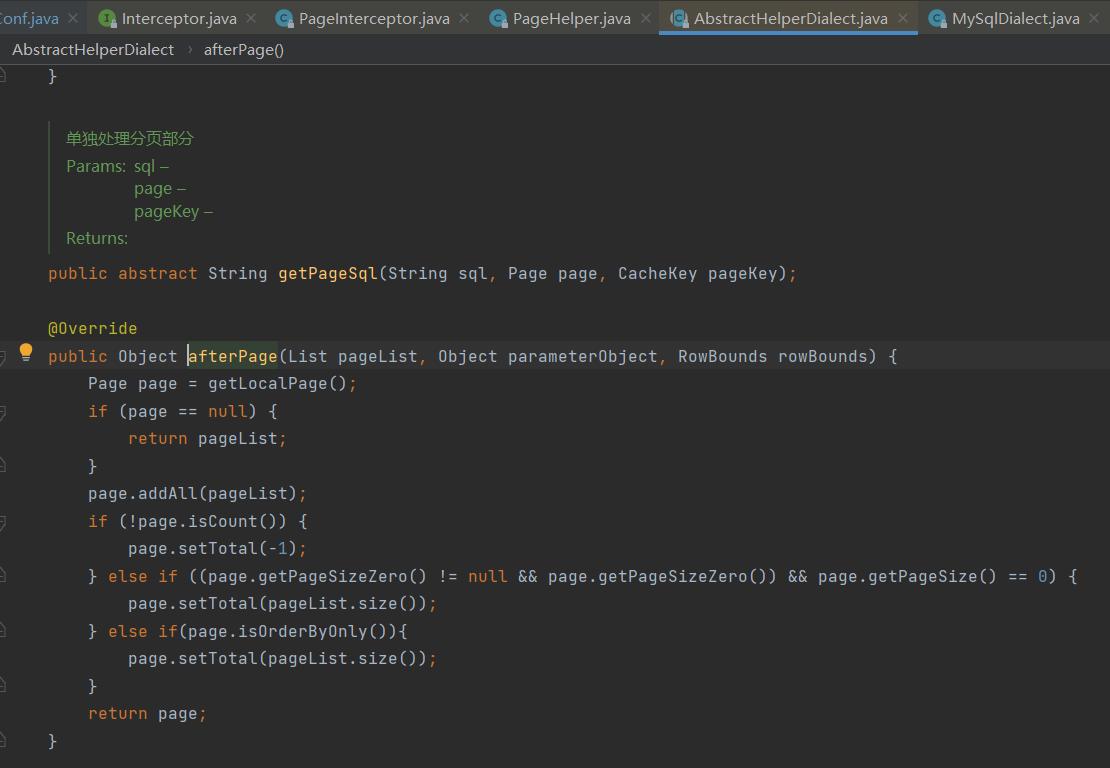1110x768 pixels.
Task: Close the PageInterceptor.java tab
Action: point(463,18)
